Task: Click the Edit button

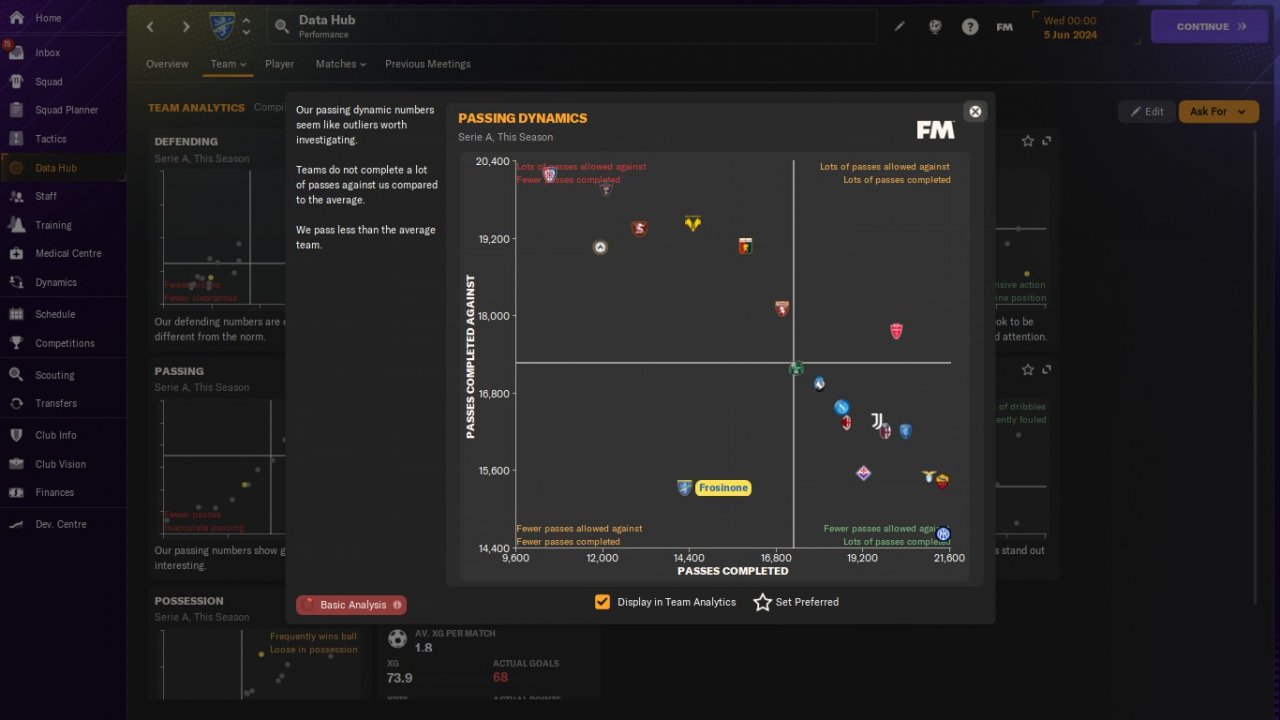Action: click(1146, 112)
